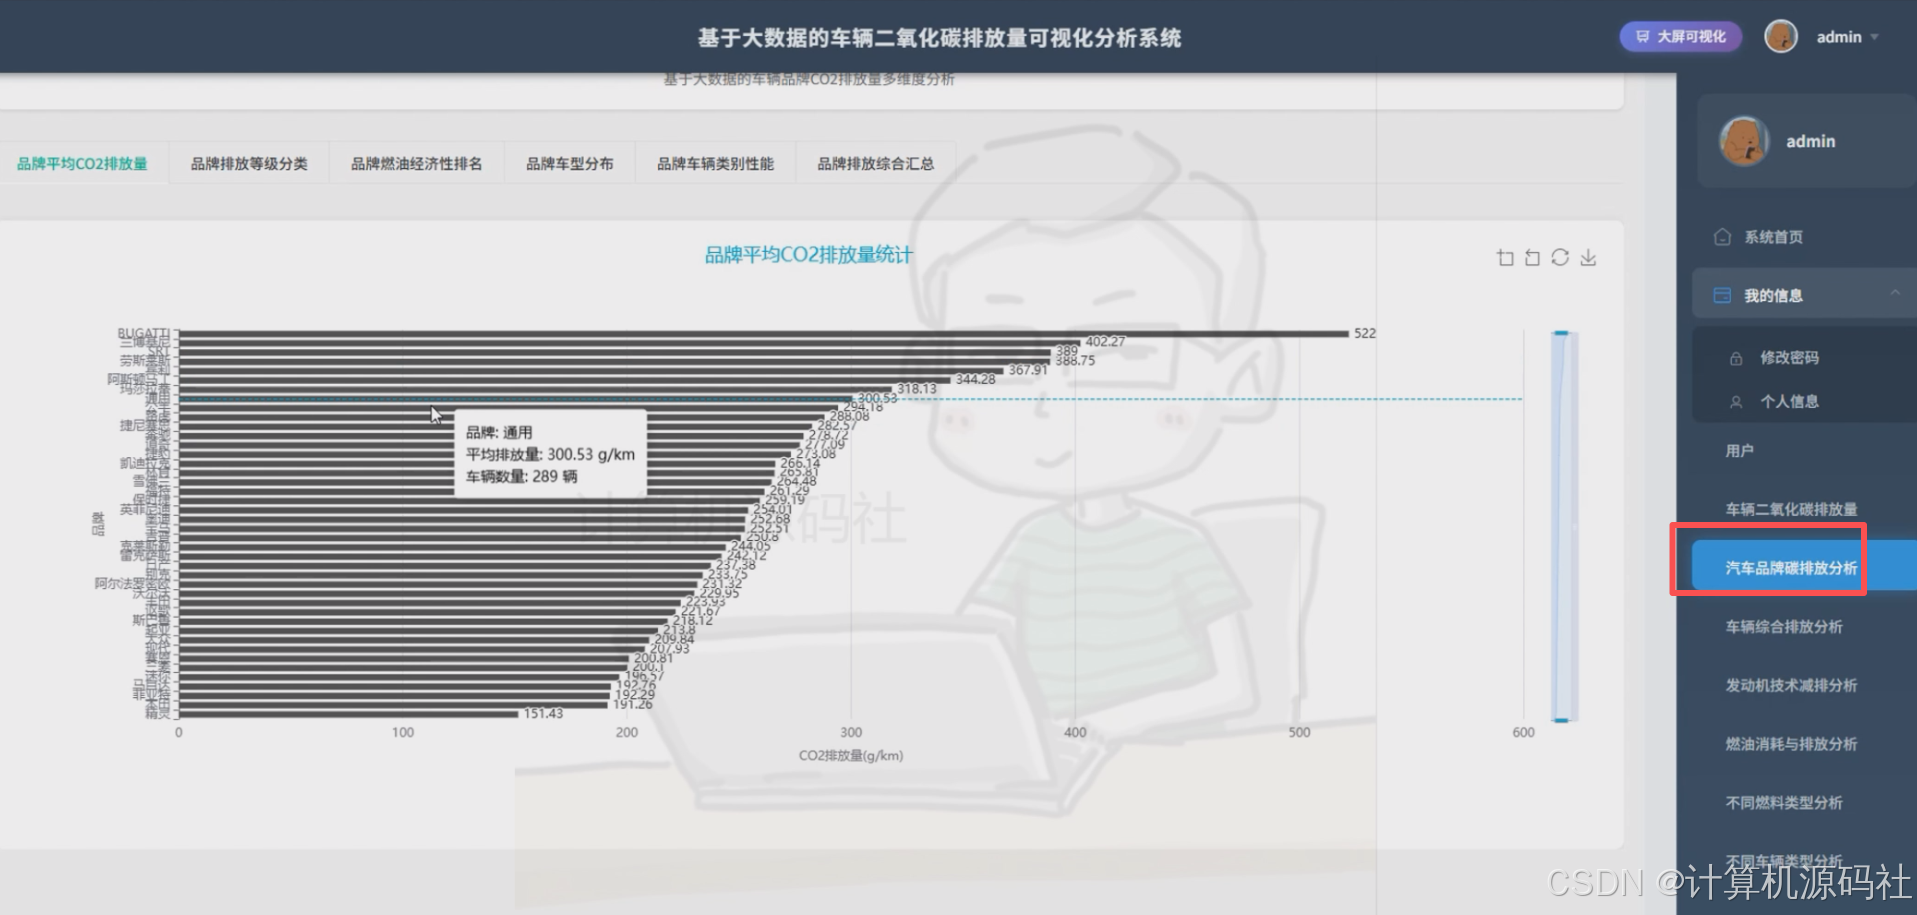Switch to the 品牌燃油经济性排名 tab
The image size is (1917, 915).
click(417, 164)
